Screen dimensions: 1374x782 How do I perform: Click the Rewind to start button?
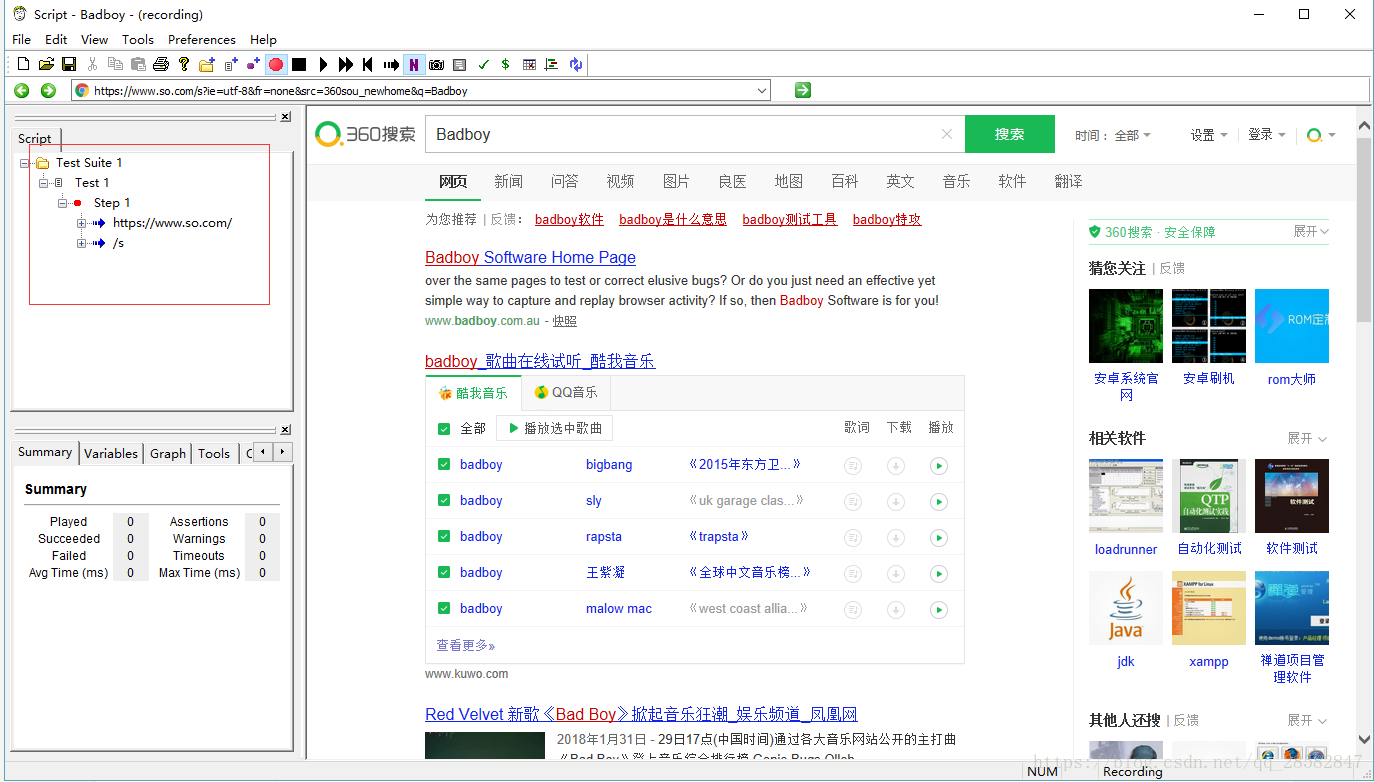click(368, 64)
